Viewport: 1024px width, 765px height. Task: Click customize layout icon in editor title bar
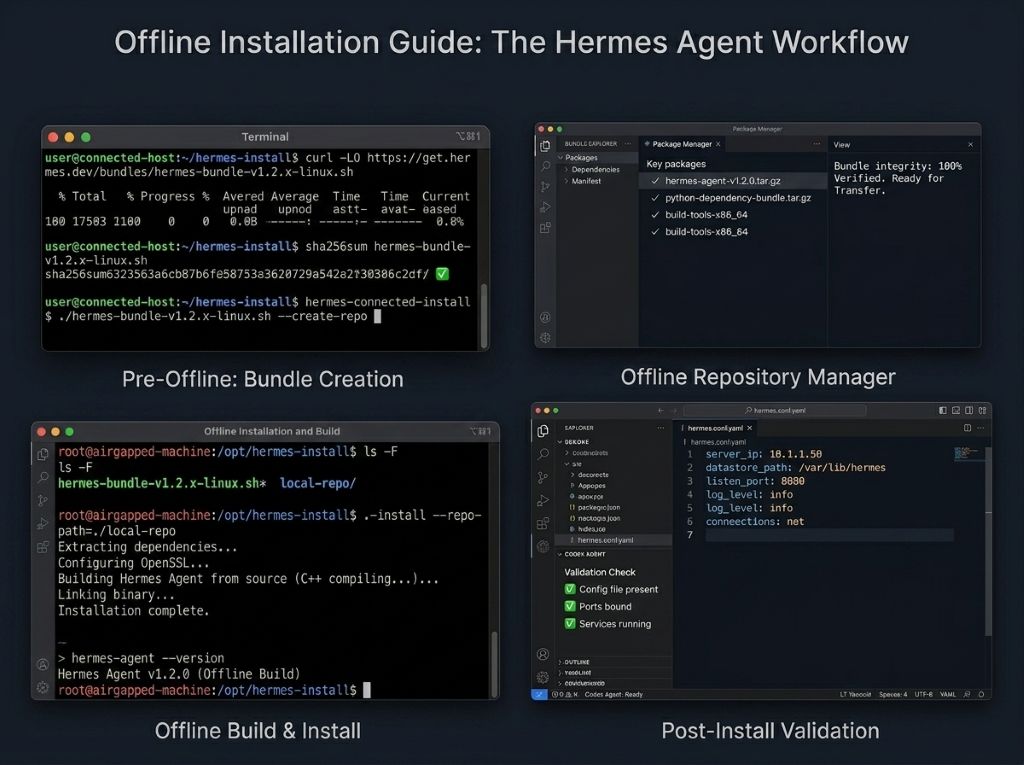tap(982, 410)
